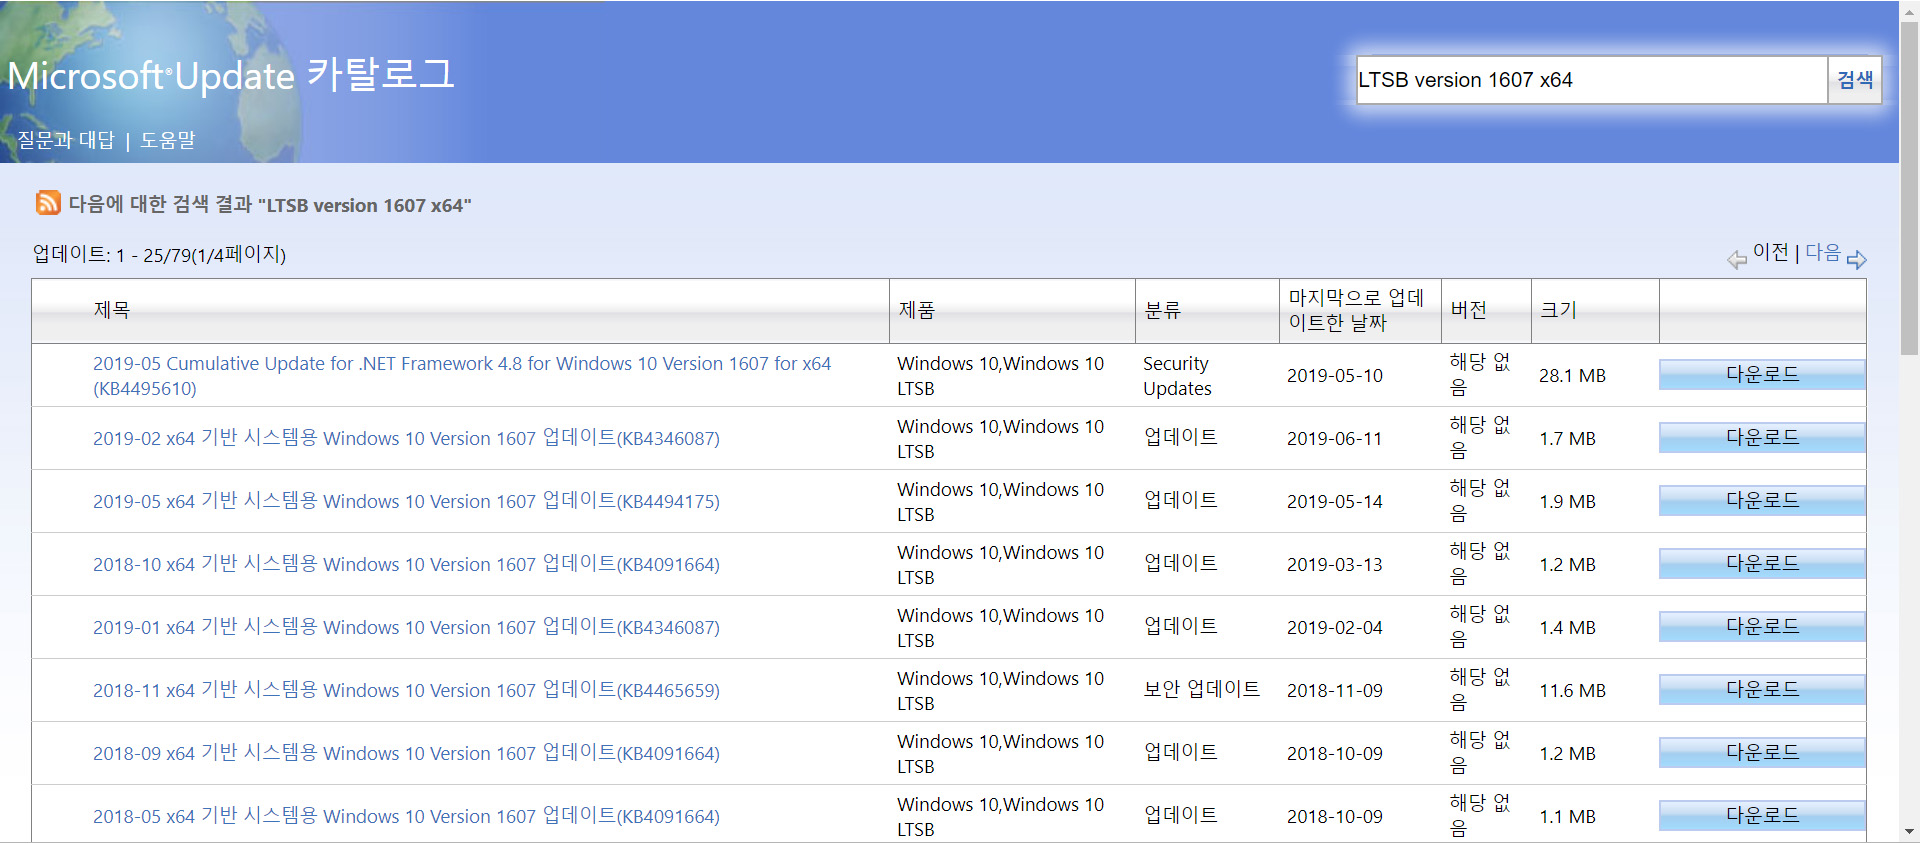Click the page scrollbar up arrow
The height and width of the screenshot is (844, 1920).
[1910, 10]
